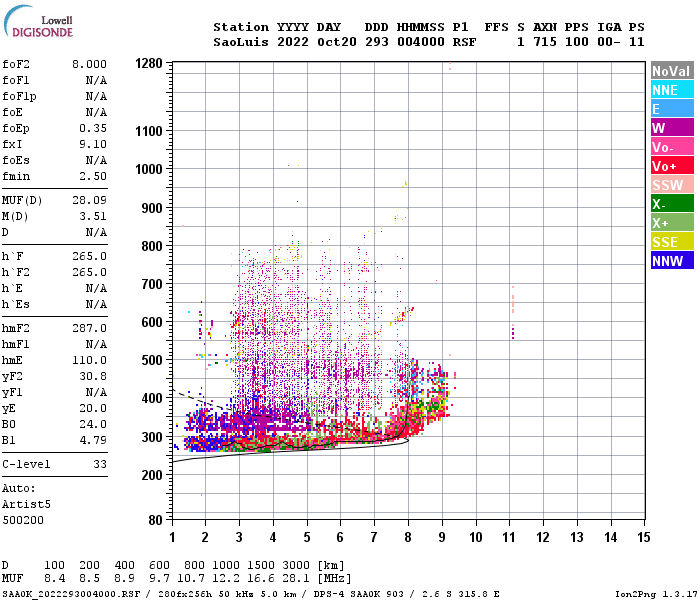Click the Lowell Digisonde logo
Image resolution: width=700 pixels, height=600 pixels.
coord(38,22)
